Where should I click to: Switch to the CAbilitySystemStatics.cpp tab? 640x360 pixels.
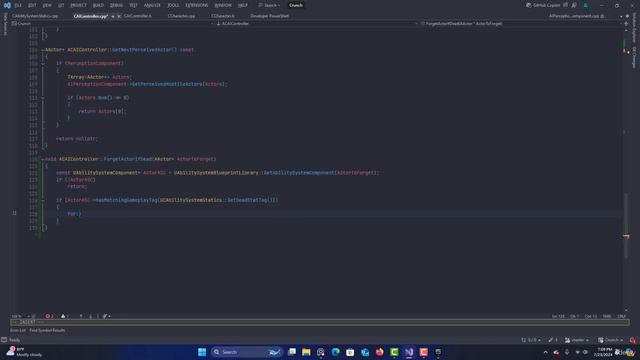pos(35,16)
